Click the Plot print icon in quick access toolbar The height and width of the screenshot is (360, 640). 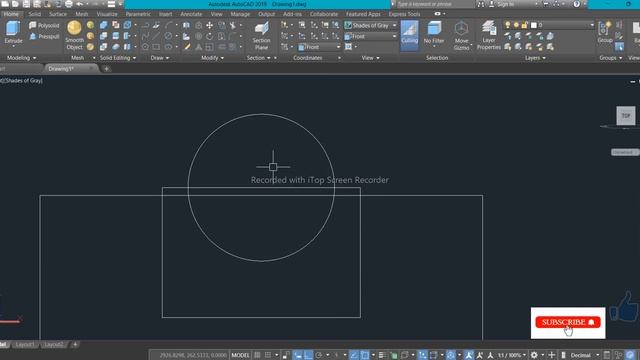pos(69,4)
